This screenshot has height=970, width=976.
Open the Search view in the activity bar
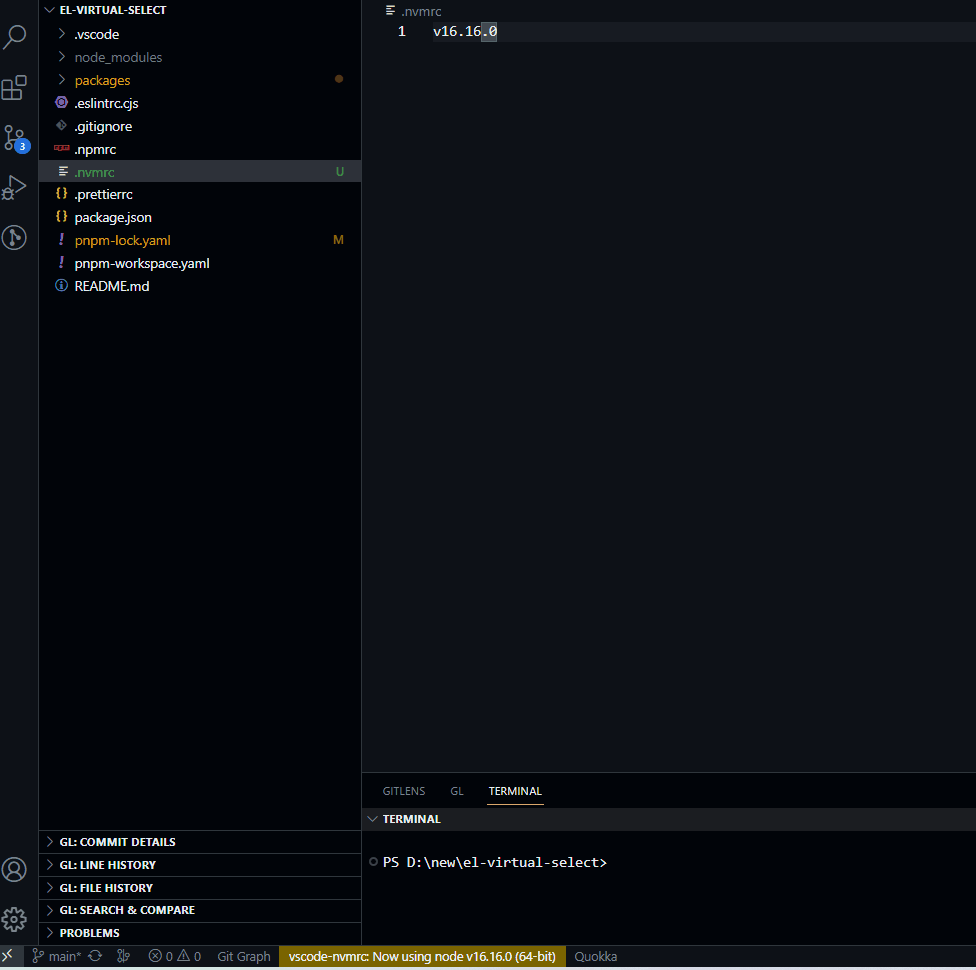tap(14, 36)
